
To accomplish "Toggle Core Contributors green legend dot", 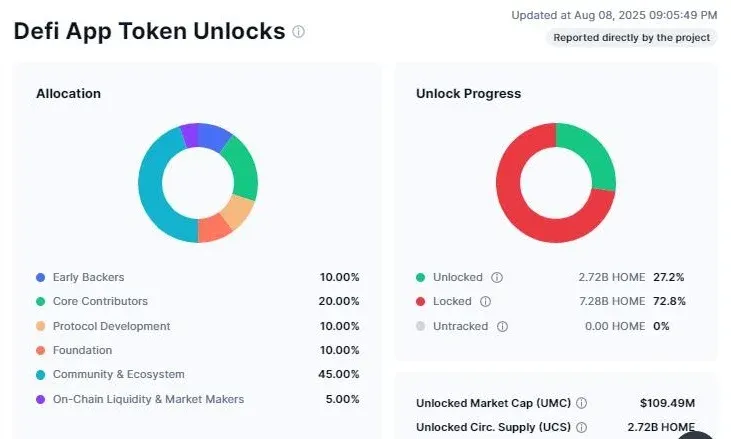I will 41,302.
